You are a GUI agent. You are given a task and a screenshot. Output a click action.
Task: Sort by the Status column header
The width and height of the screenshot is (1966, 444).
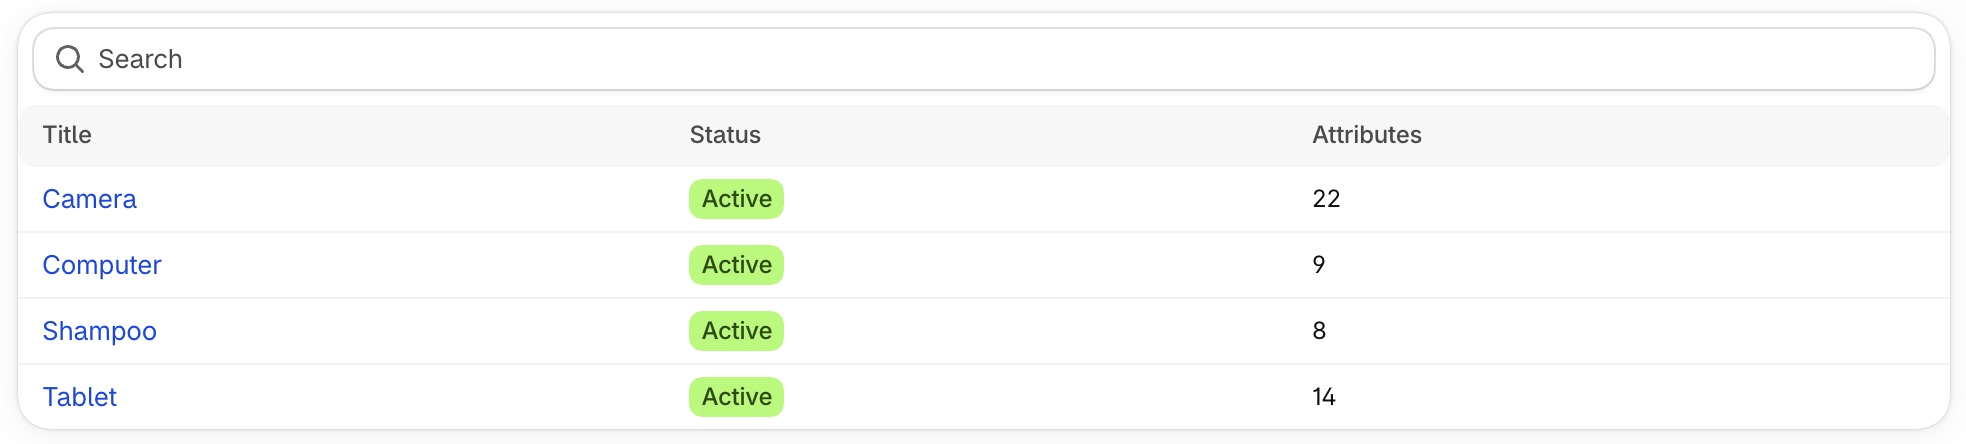click(x=725, y=135)
